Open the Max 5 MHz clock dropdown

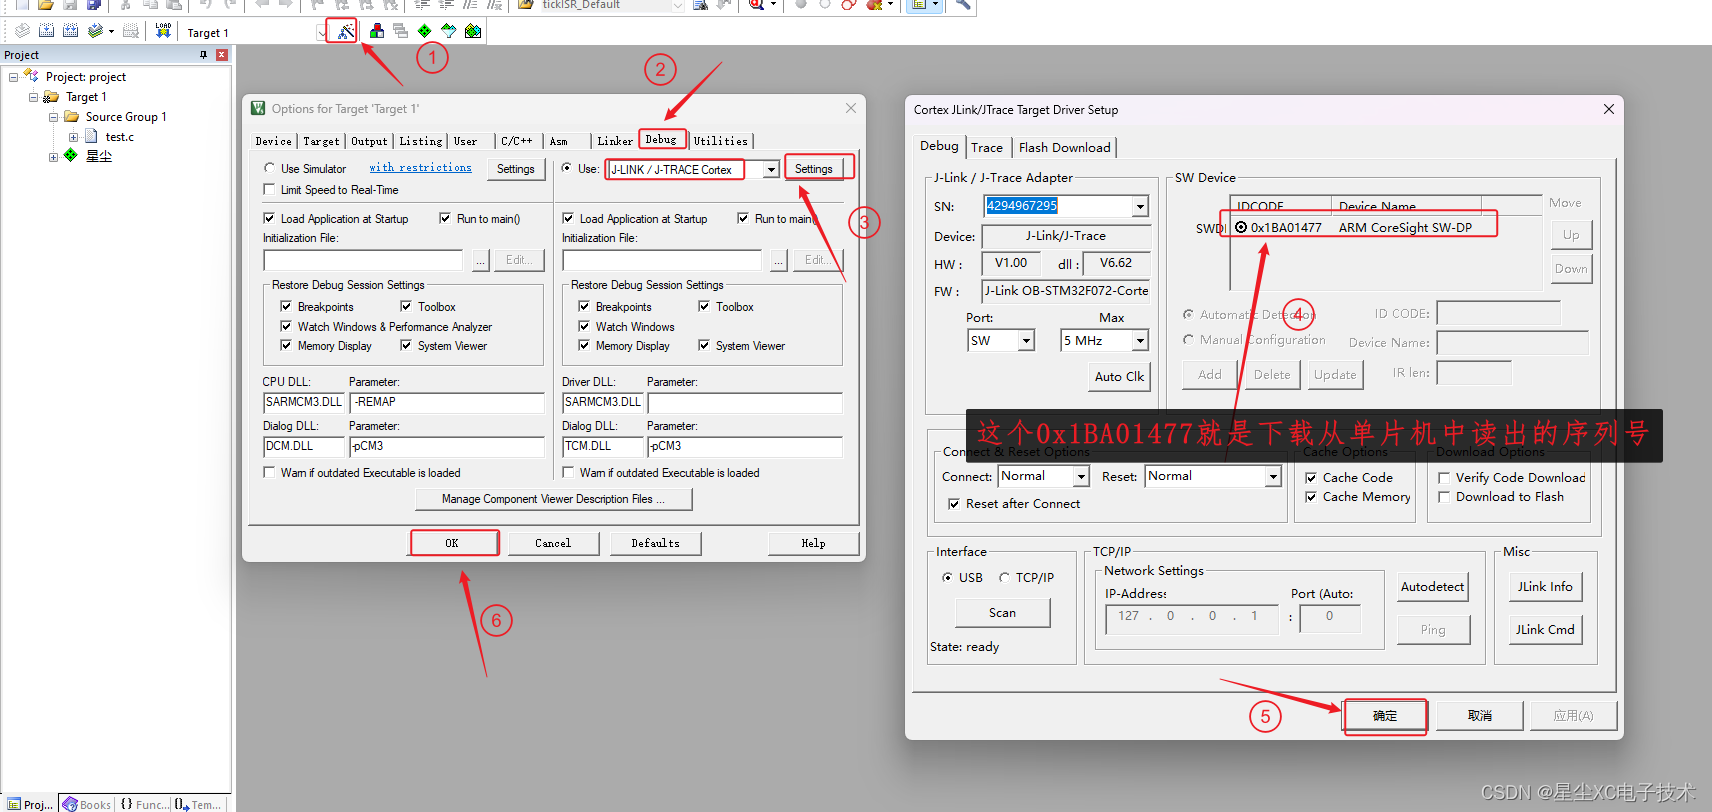[x=1140, y=341]
